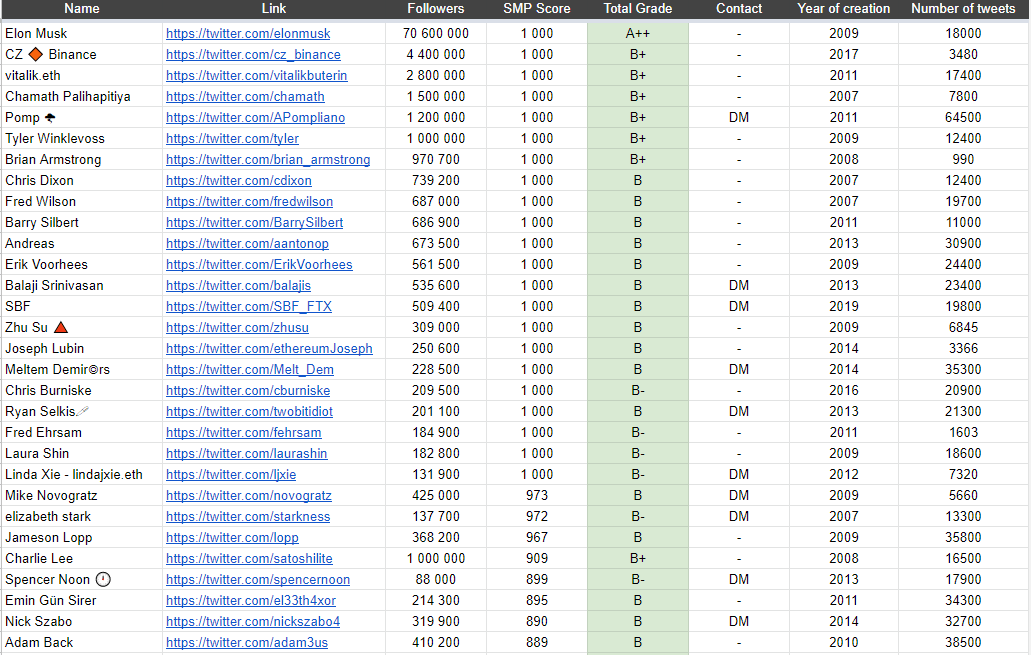The height and width of the screenshot is (655, 1031).
Task: Open the APompliano Twitter link
Action: [x=255, y=118]
